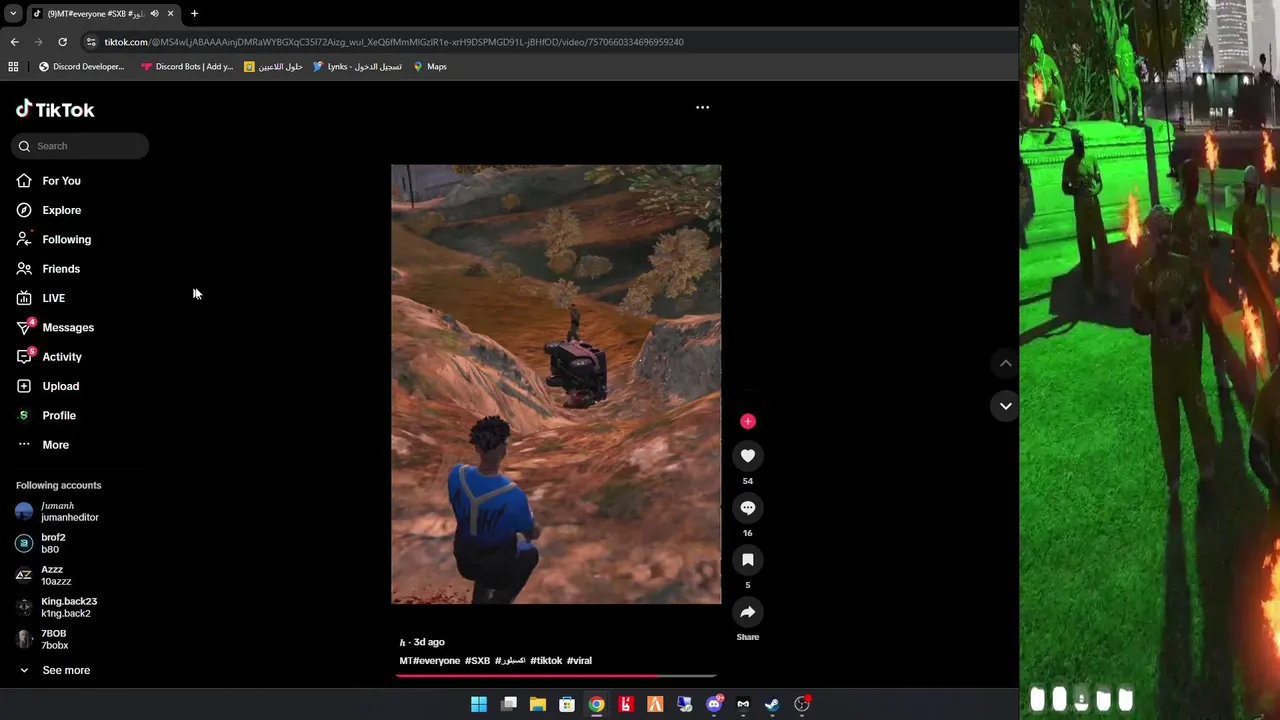
Task: Open the video comments
Action: pos(748,508)
